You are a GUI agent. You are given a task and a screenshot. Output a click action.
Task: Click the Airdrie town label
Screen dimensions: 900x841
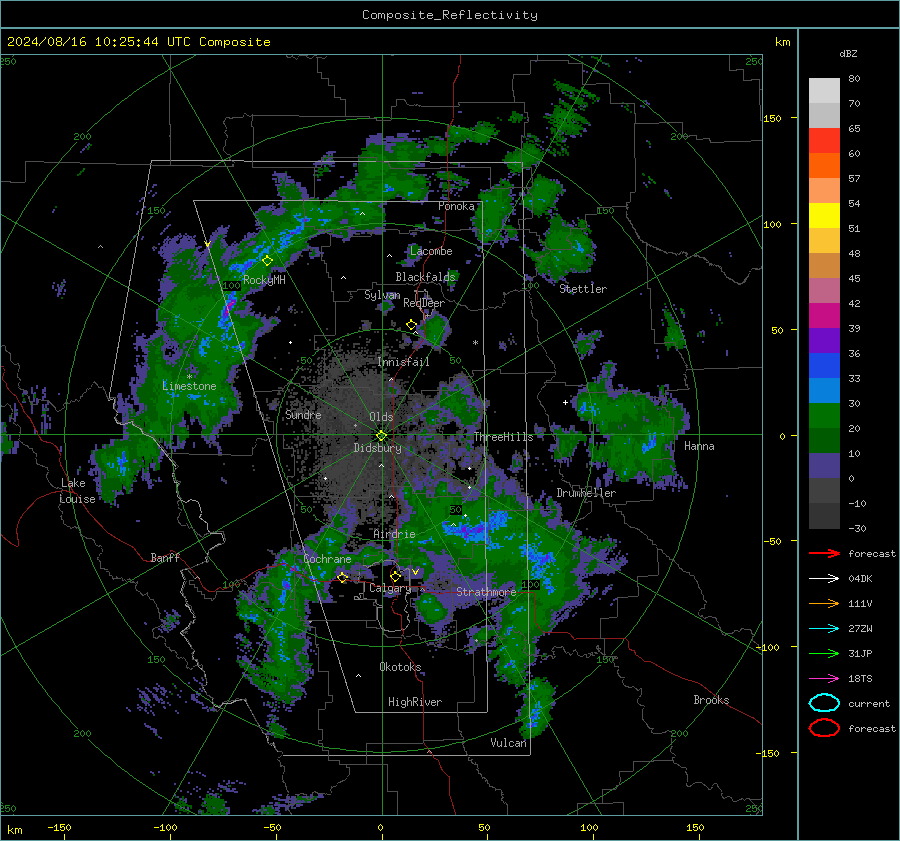pos(394,534)
